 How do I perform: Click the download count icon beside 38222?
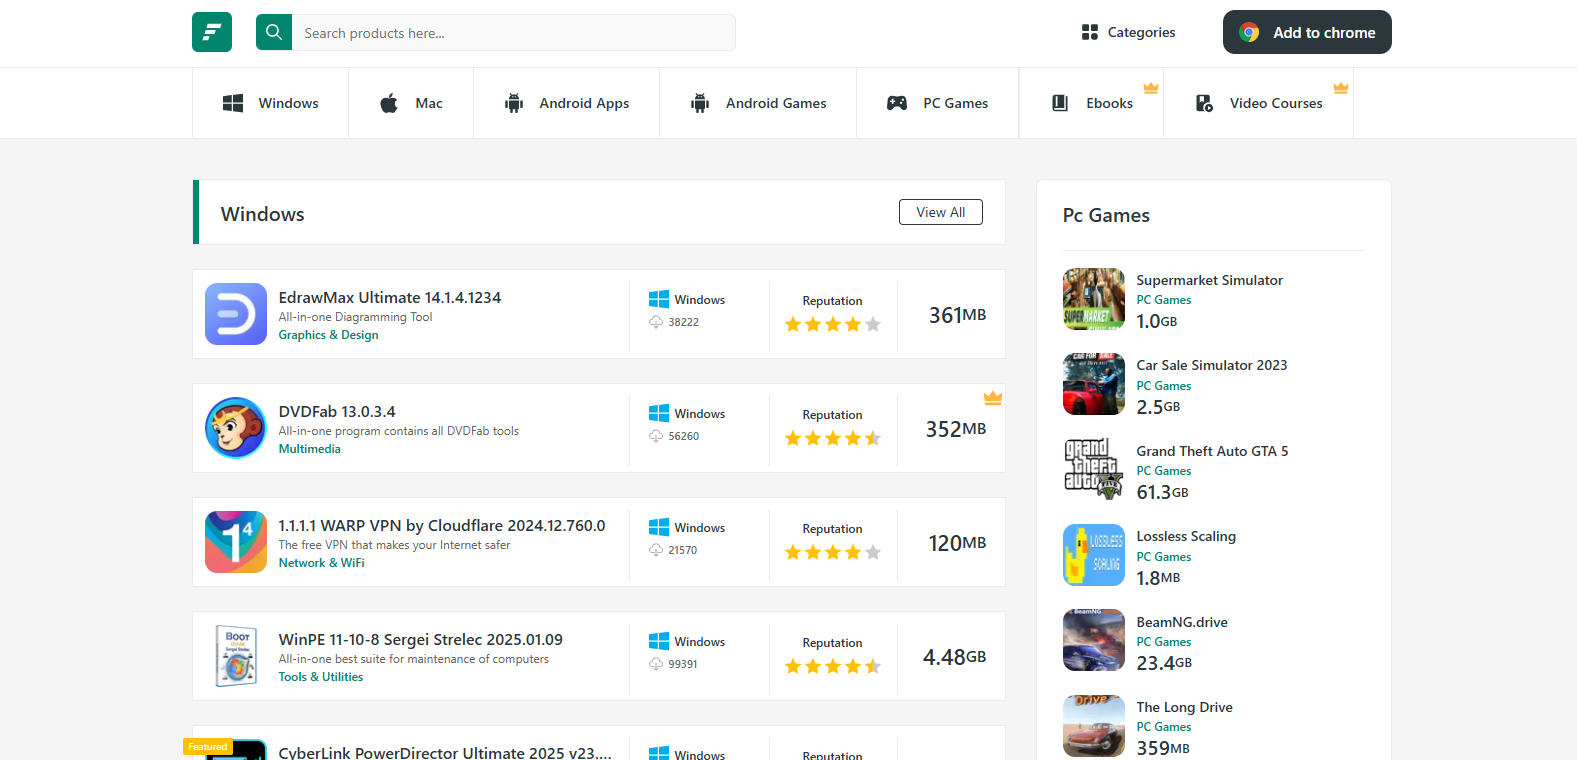point(656,322)
